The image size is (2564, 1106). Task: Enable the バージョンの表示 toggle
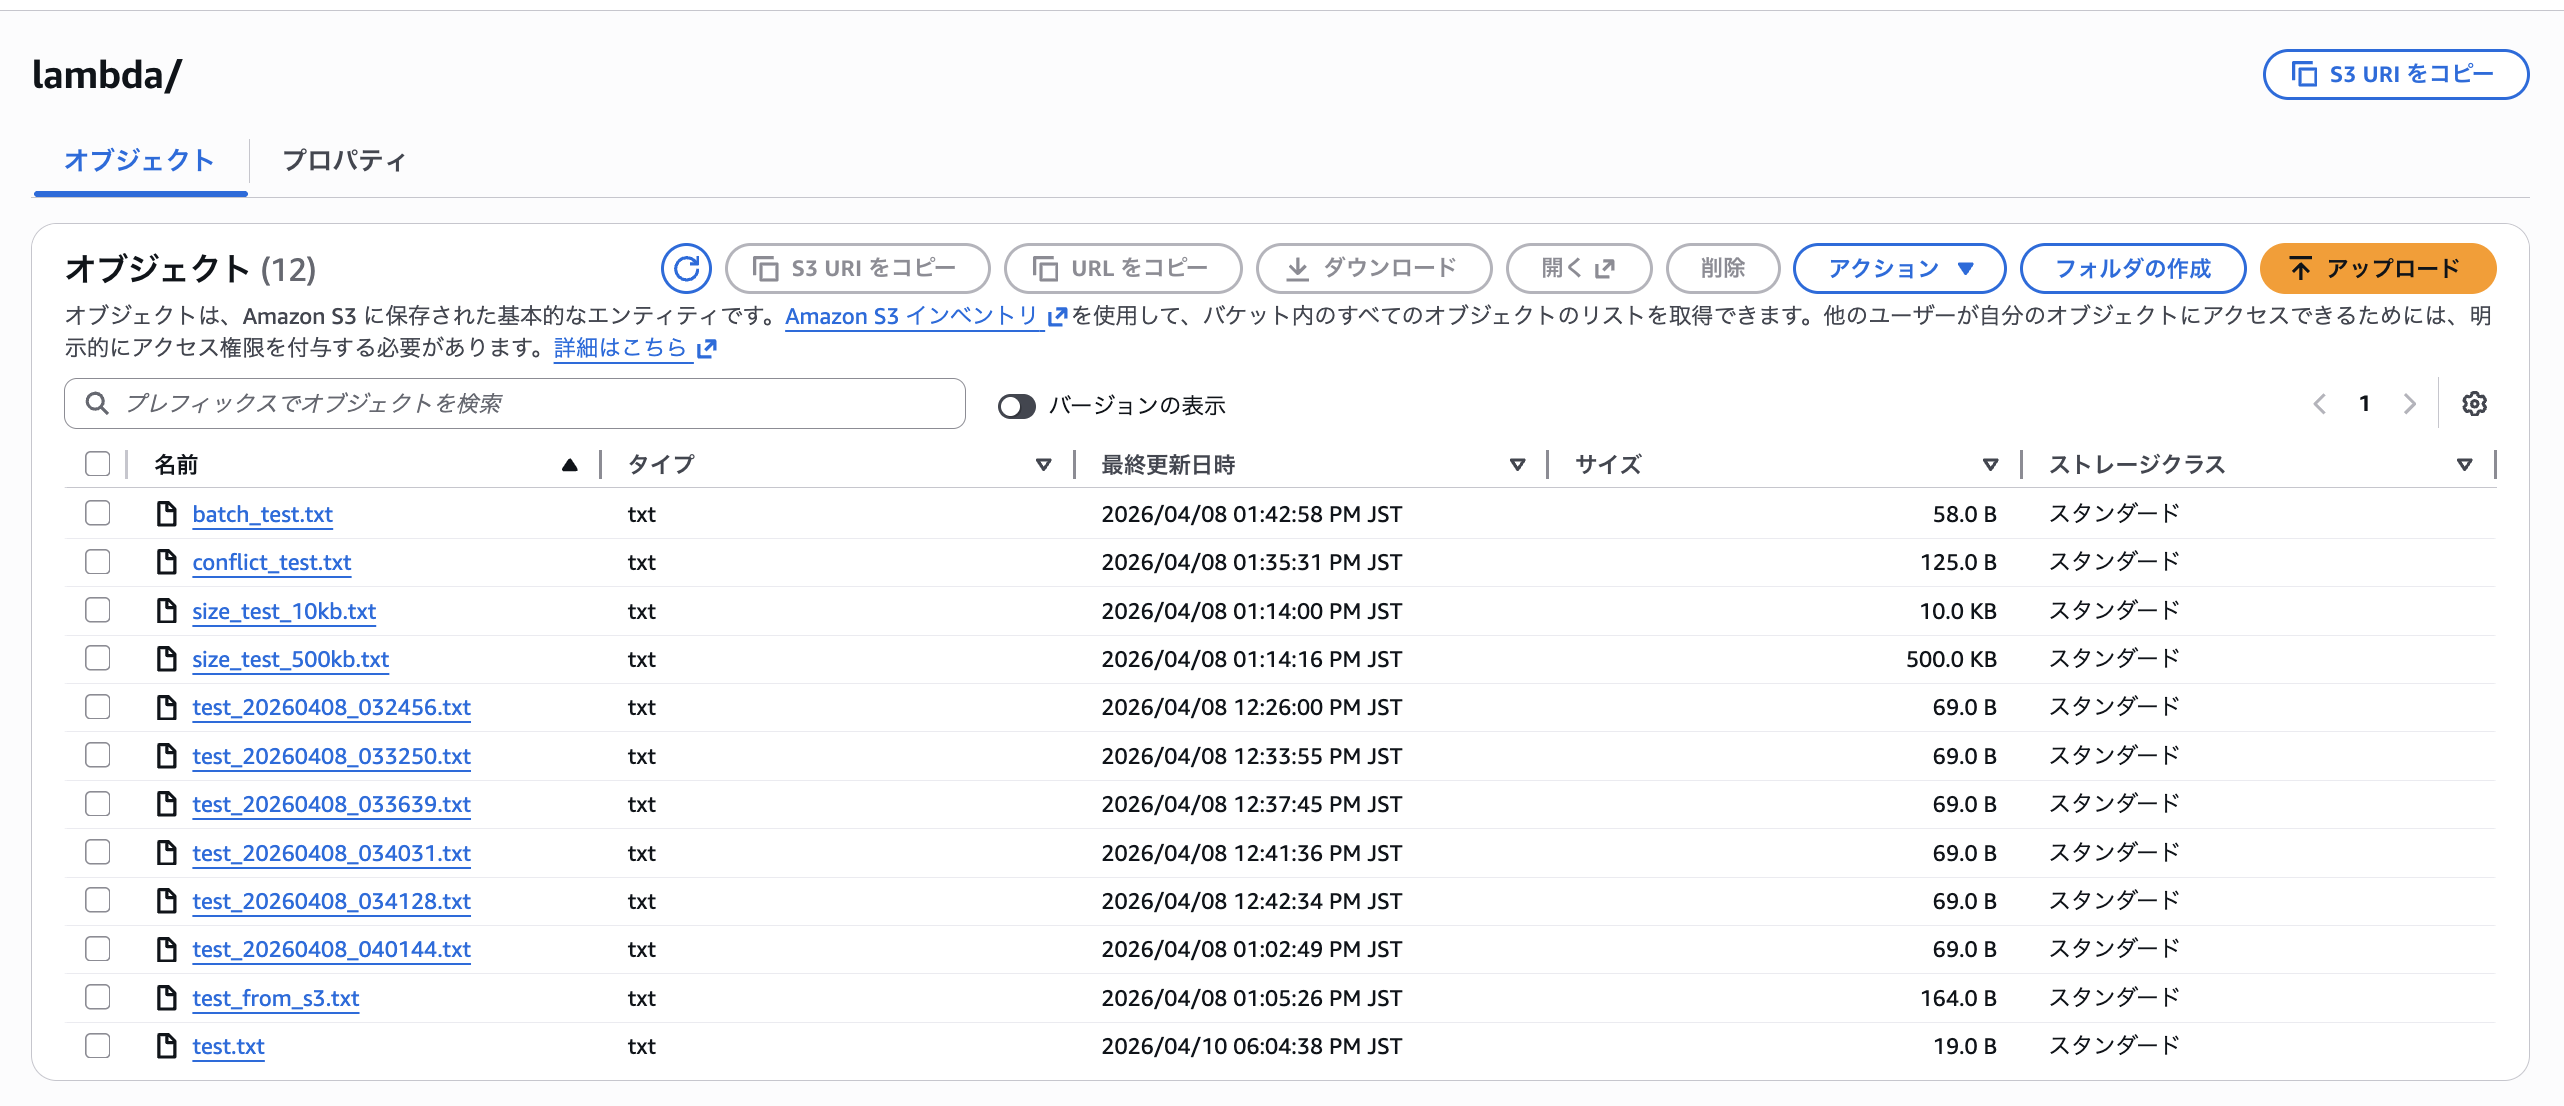tap(1017, 406)
